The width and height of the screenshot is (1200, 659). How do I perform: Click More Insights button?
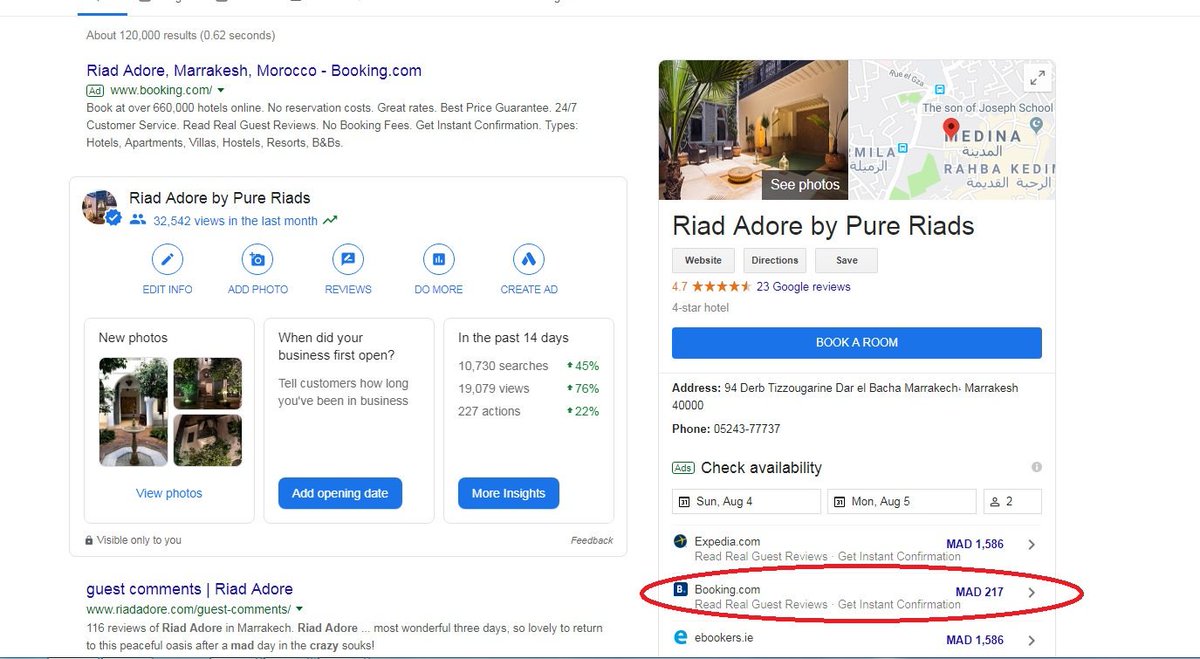[508, 493]
